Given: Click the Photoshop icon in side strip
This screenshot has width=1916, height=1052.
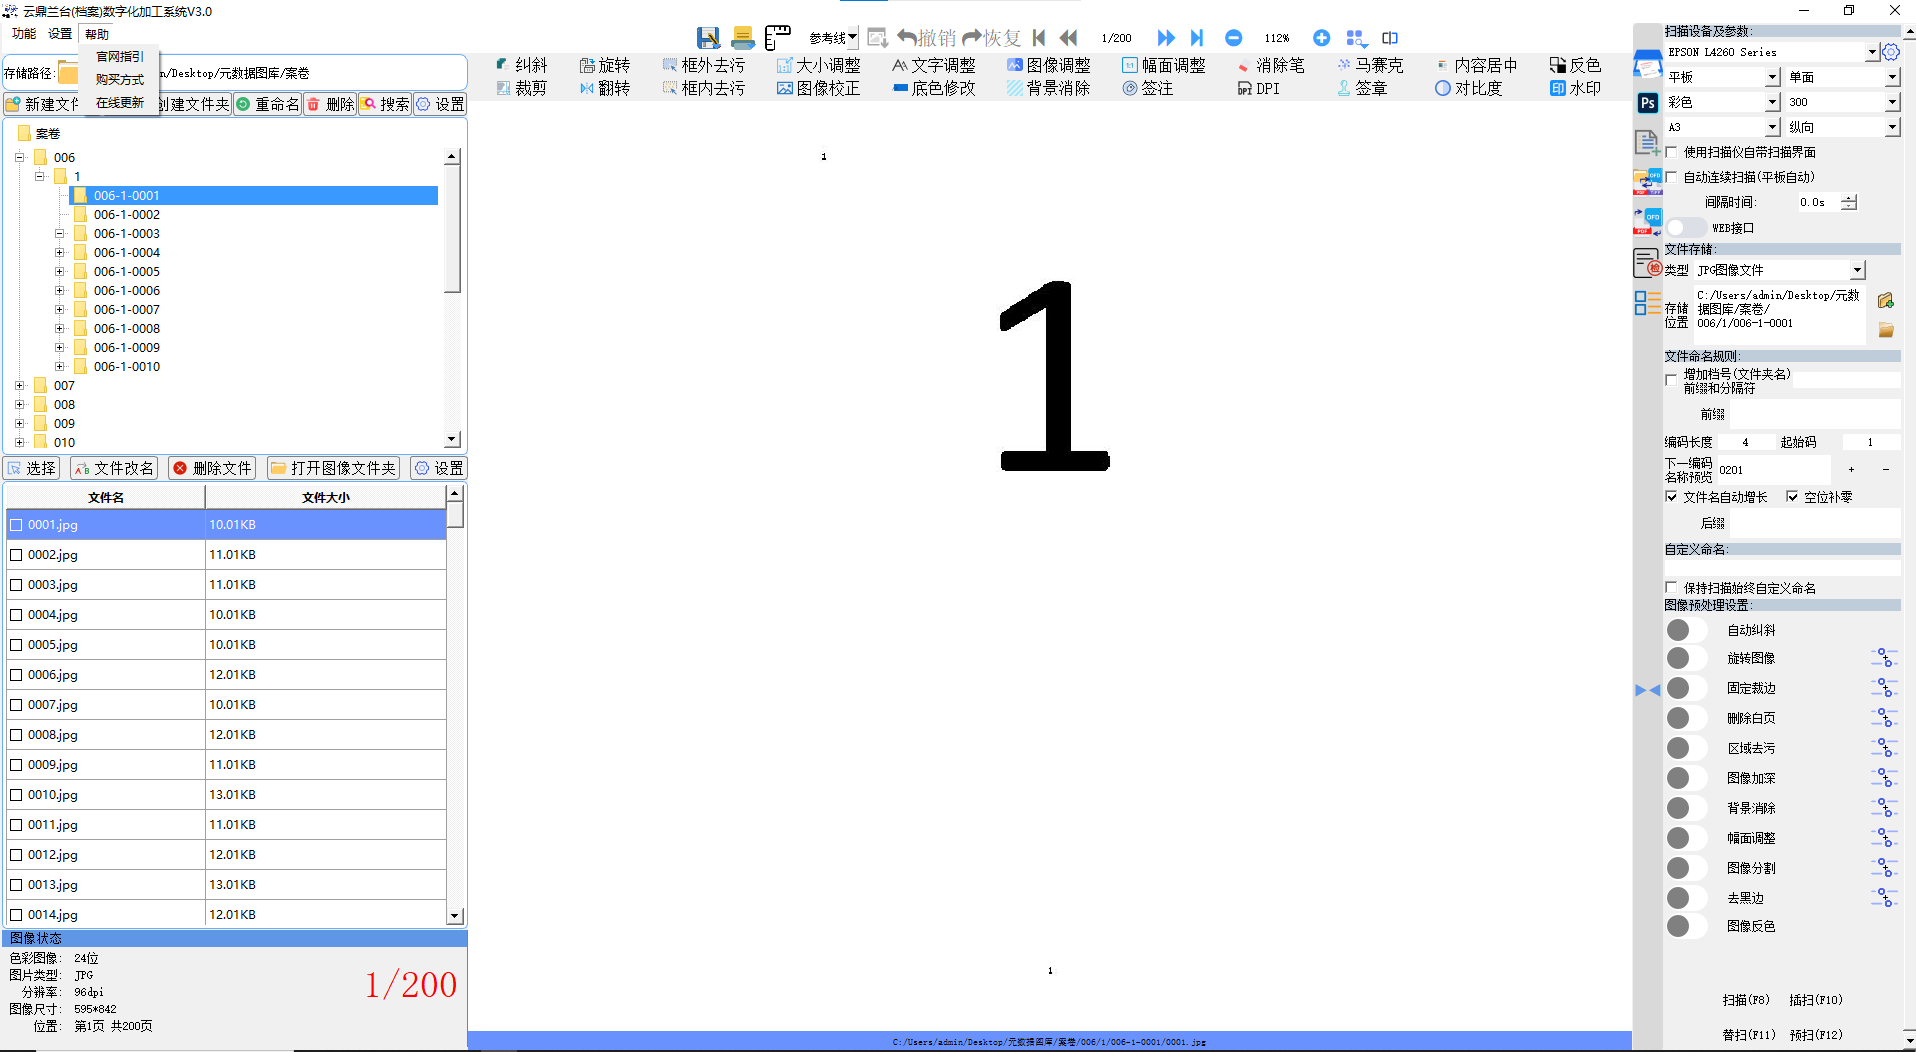Looking at the screenshot, I should pyautogui.click(x=1647, y=103).
